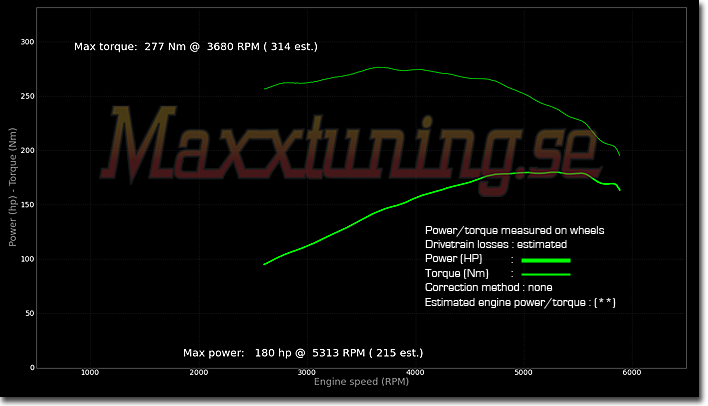708x406 pixels.
Task: Click the 4000 RPM axis tick label
Action: pos(415,373)
